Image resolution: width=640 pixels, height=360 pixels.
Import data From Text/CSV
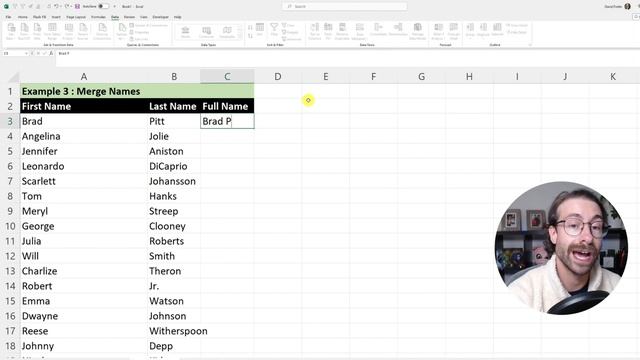point(24,31)
